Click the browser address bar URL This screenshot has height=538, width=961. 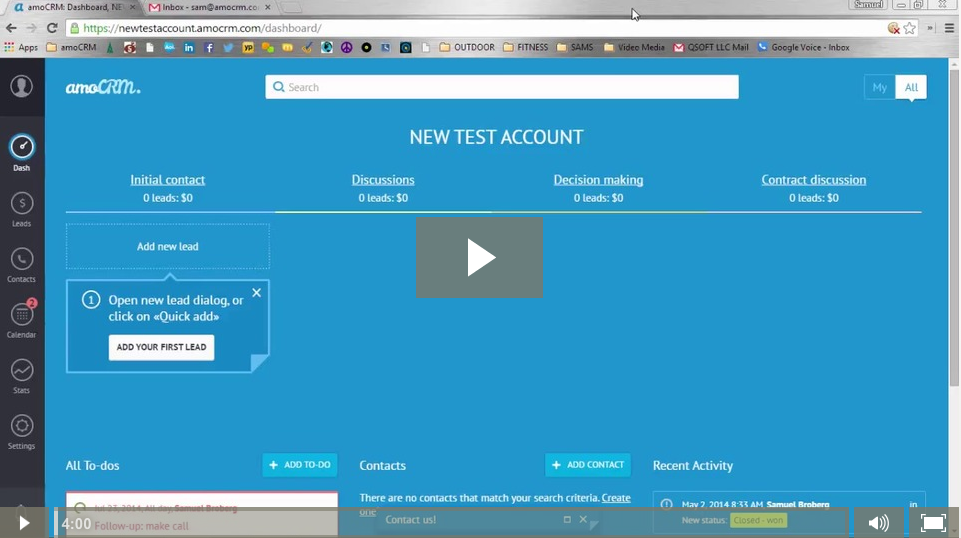(x=202, y=28)
